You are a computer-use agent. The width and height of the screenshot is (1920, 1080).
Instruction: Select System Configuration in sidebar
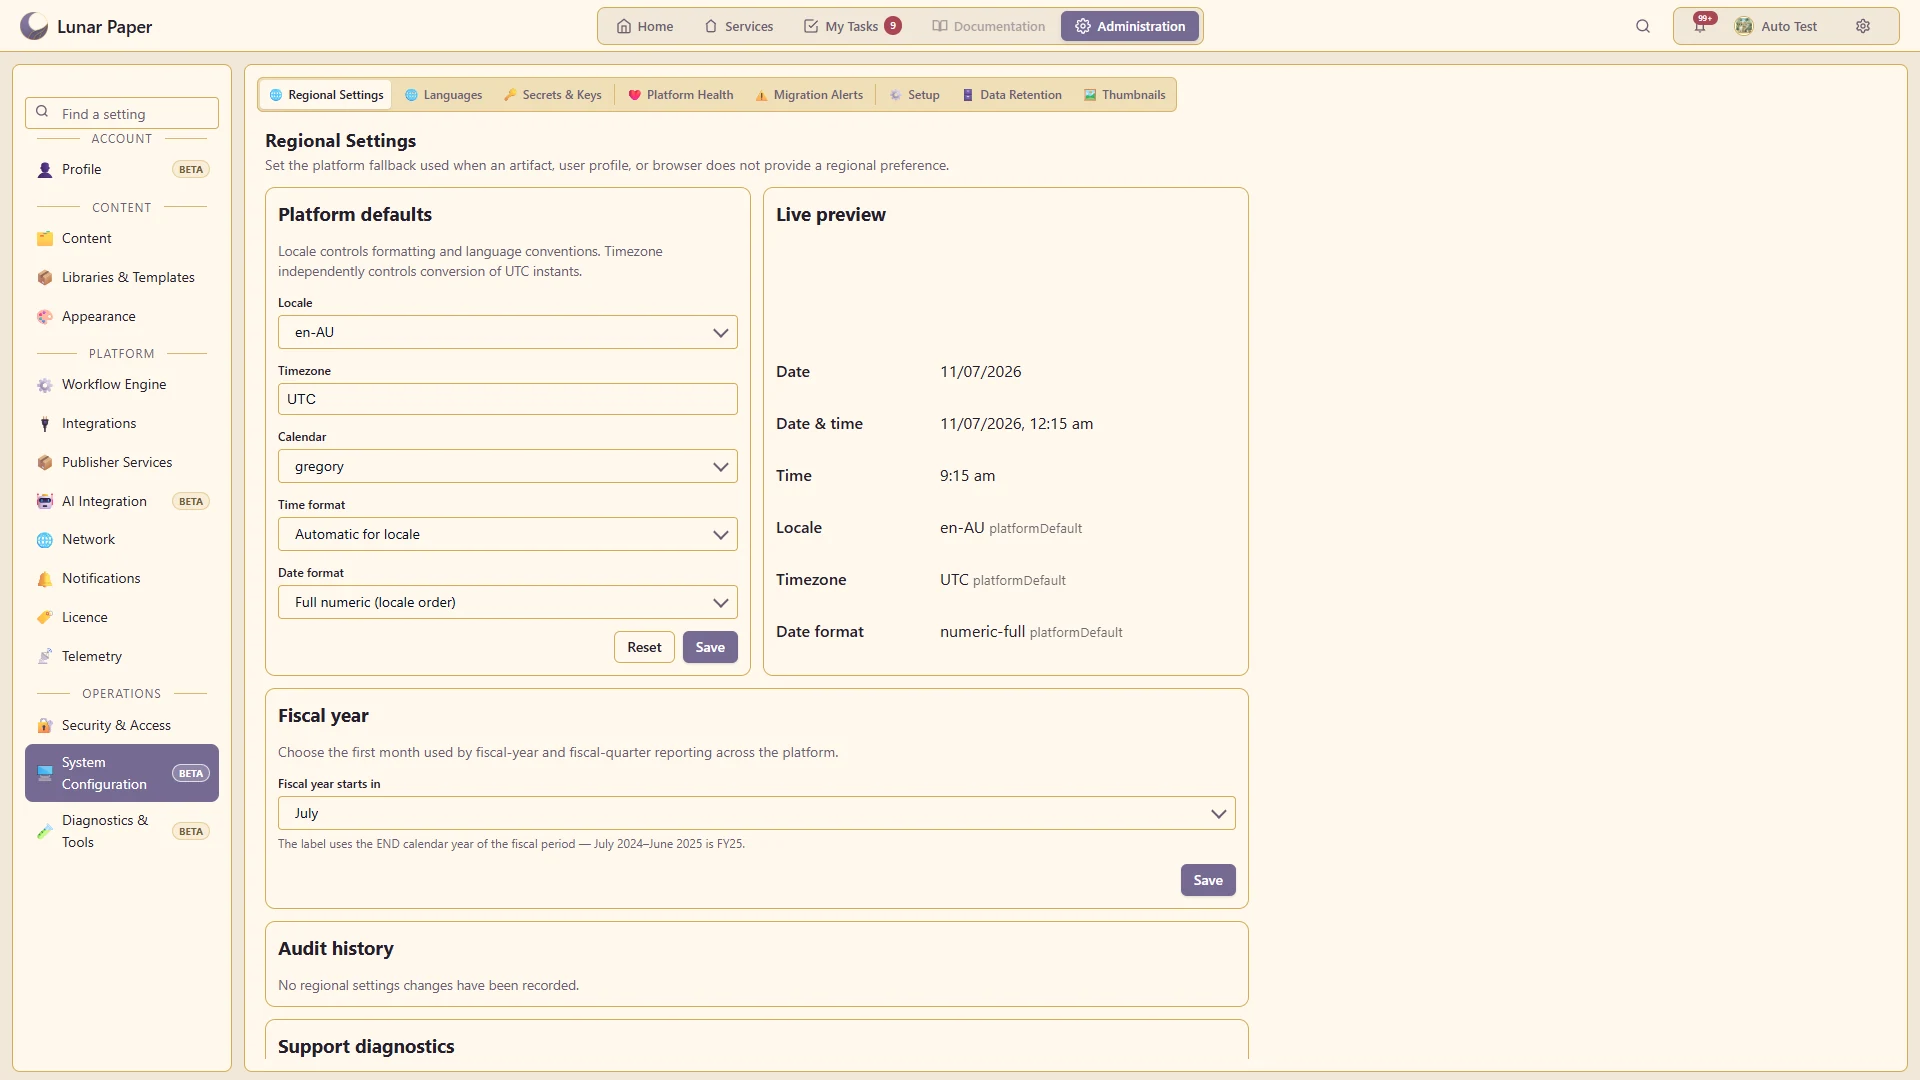(x=122, y=774)
